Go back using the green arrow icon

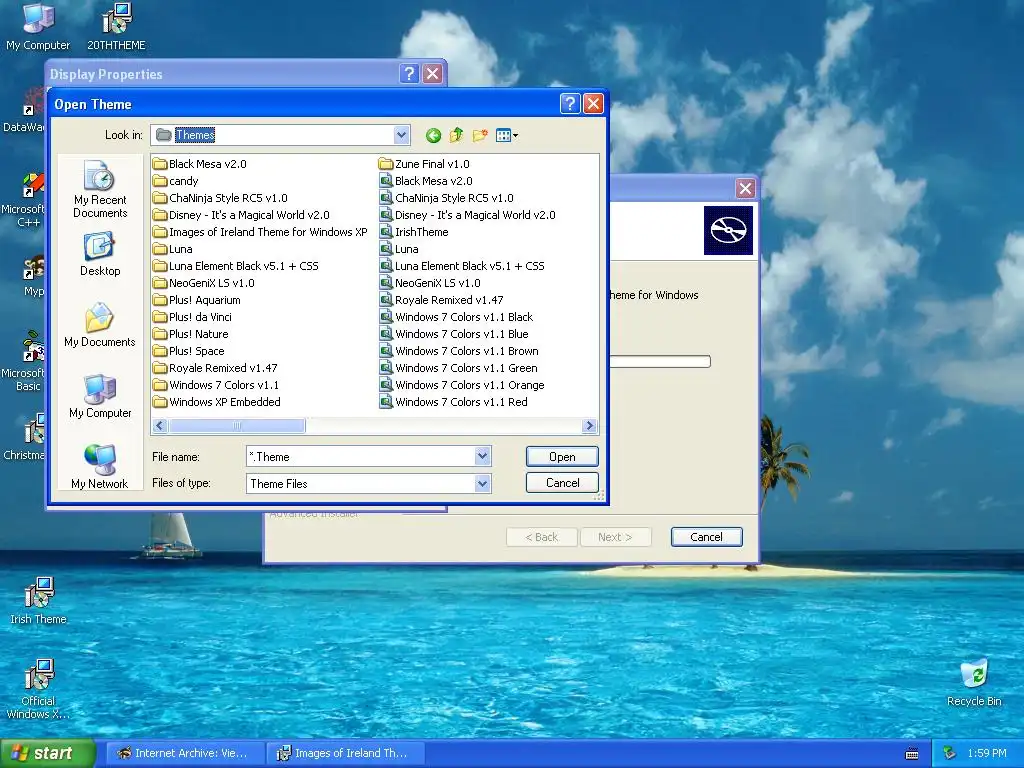coord(433,135)
